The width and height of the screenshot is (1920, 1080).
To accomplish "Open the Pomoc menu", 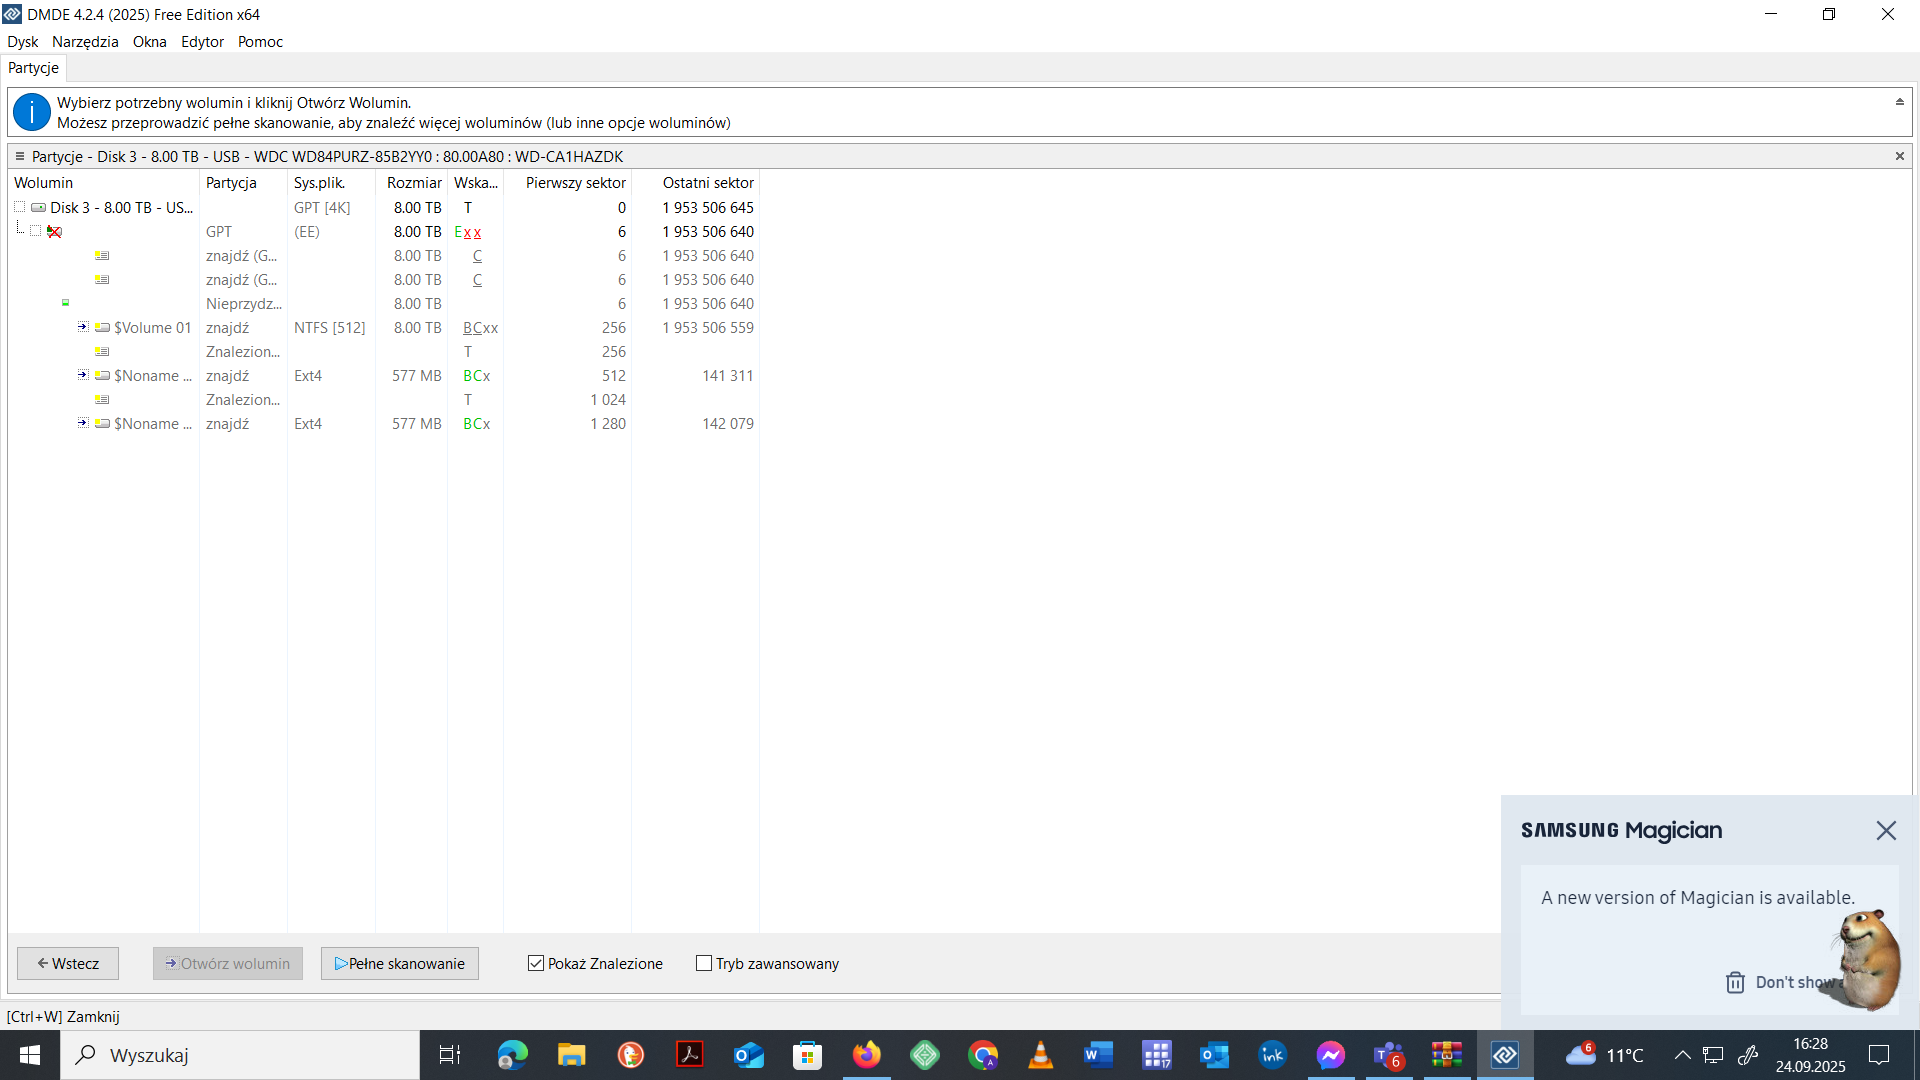I will (x=260, y=42).
